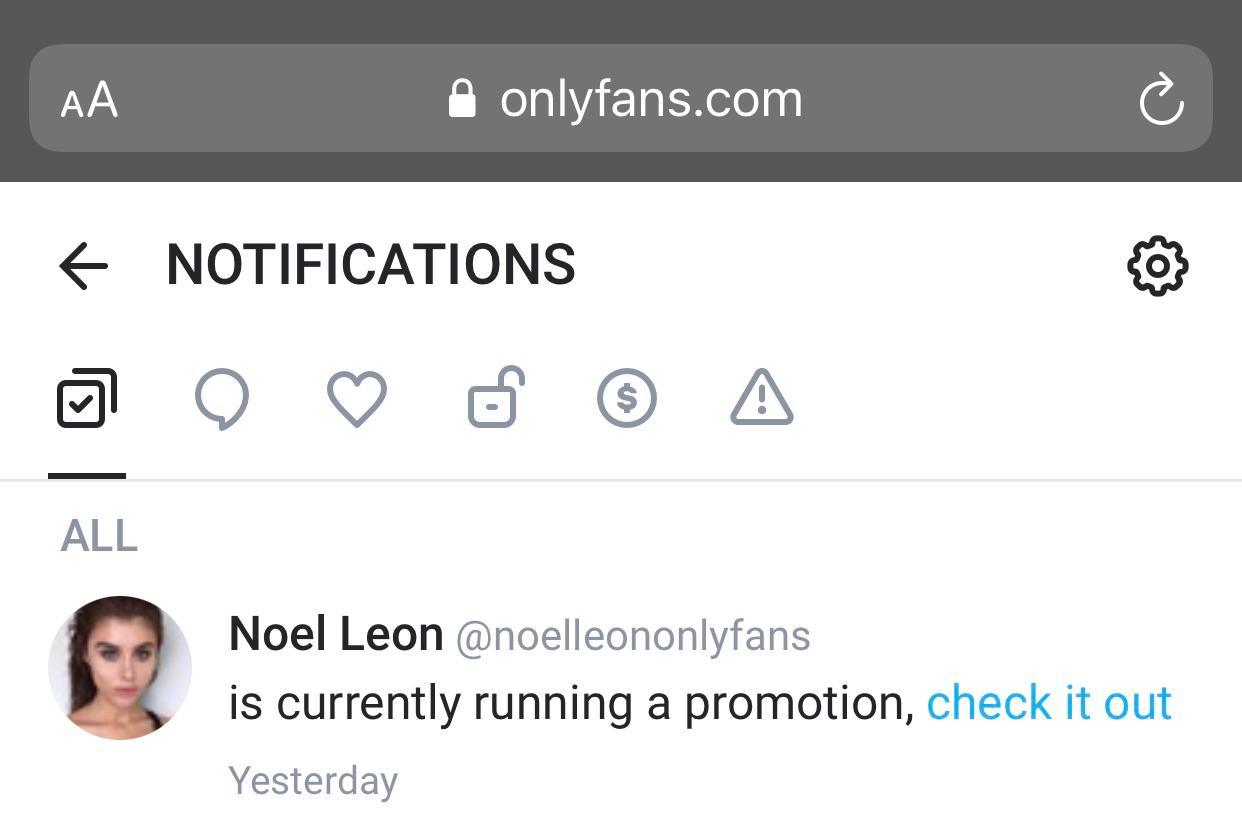This screenshot has width=1242, height=840.
Task: Tap the AA text size button
Action: point(89,100)
